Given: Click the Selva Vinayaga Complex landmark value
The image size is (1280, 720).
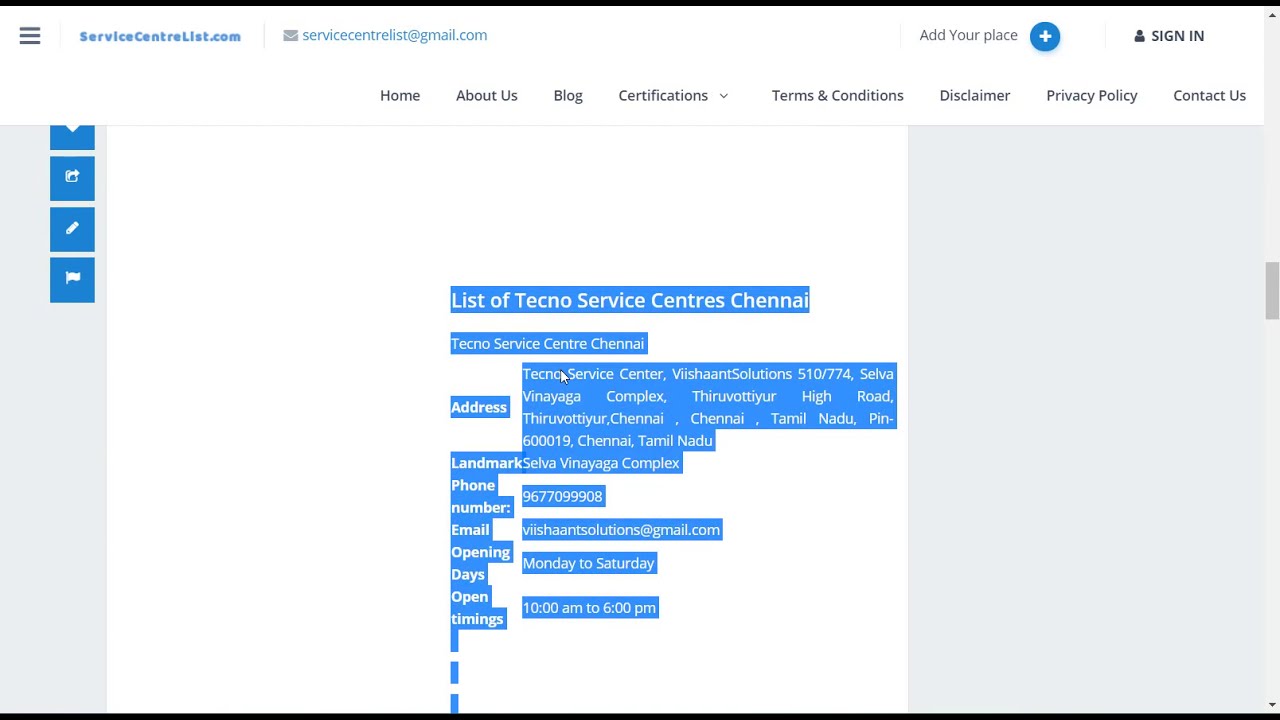Looking at the screenshot, I should 601,463.
